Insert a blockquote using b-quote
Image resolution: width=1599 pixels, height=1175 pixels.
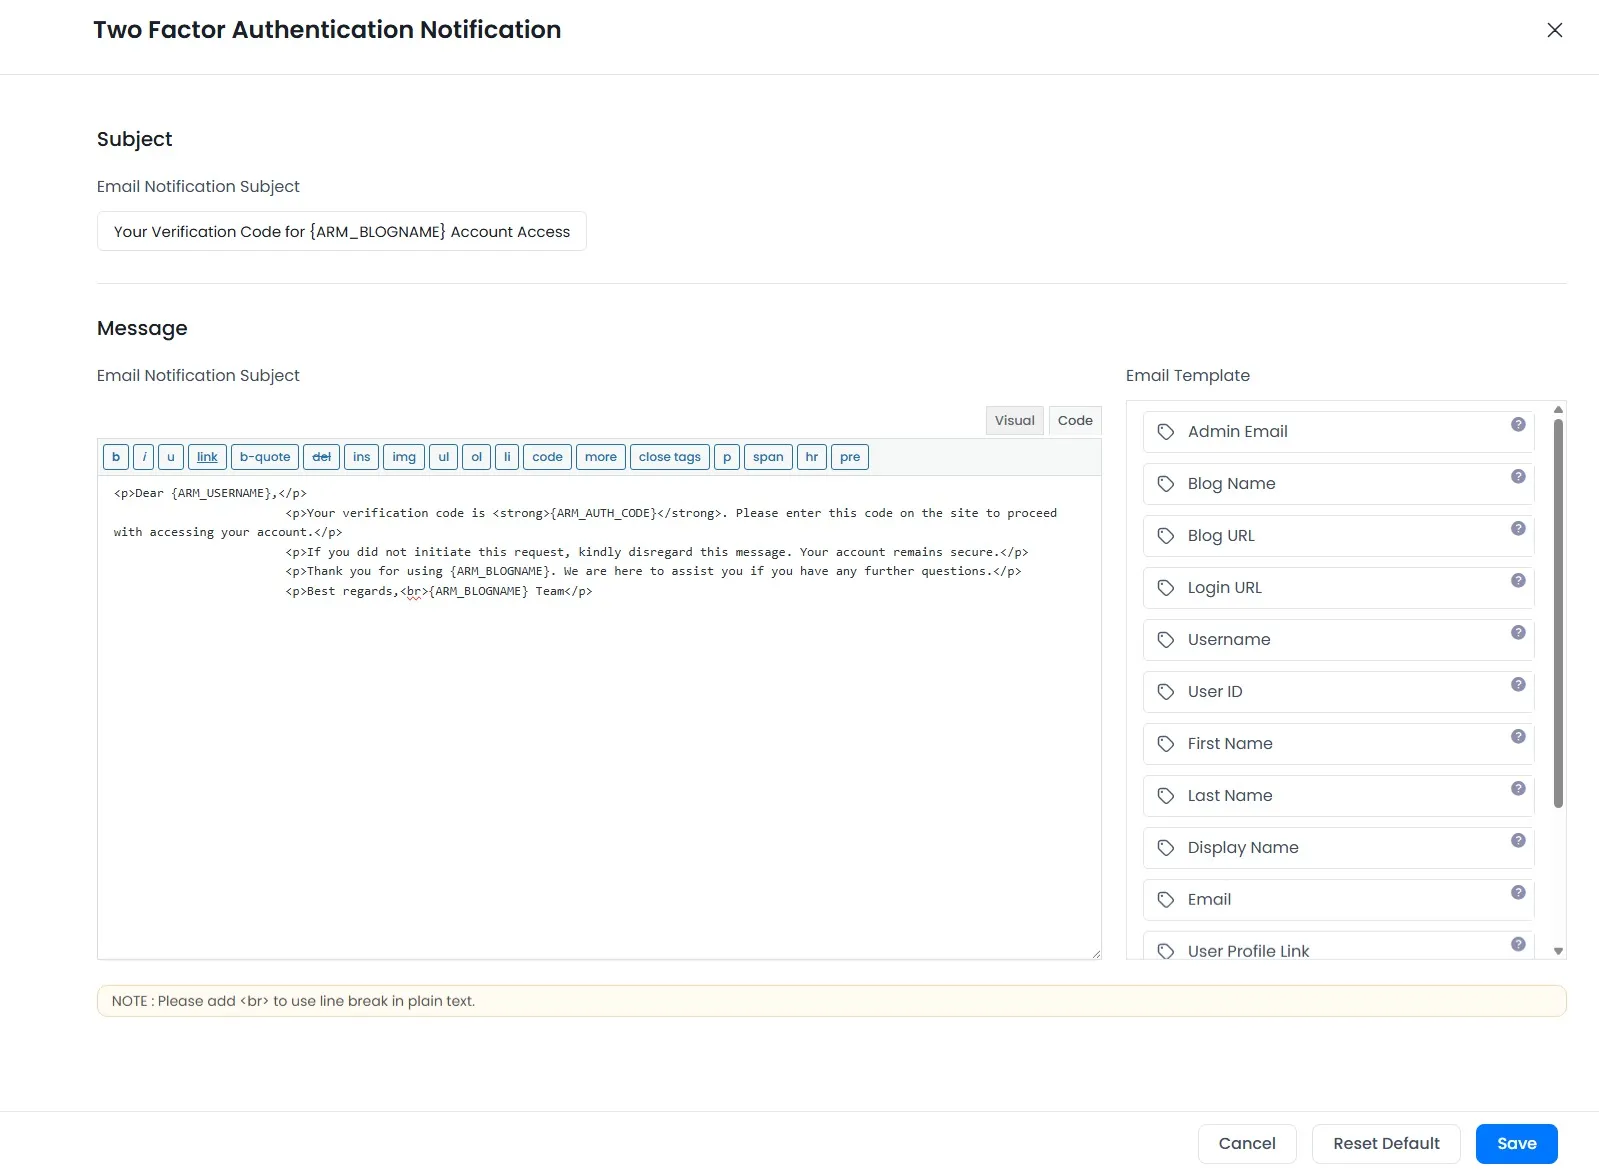265,457
